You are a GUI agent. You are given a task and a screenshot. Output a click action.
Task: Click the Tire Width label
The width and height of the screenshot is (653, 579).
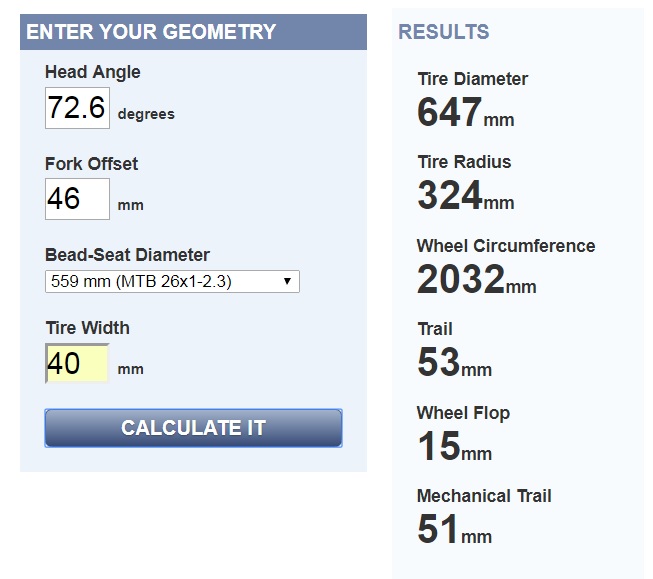(87, 328)
